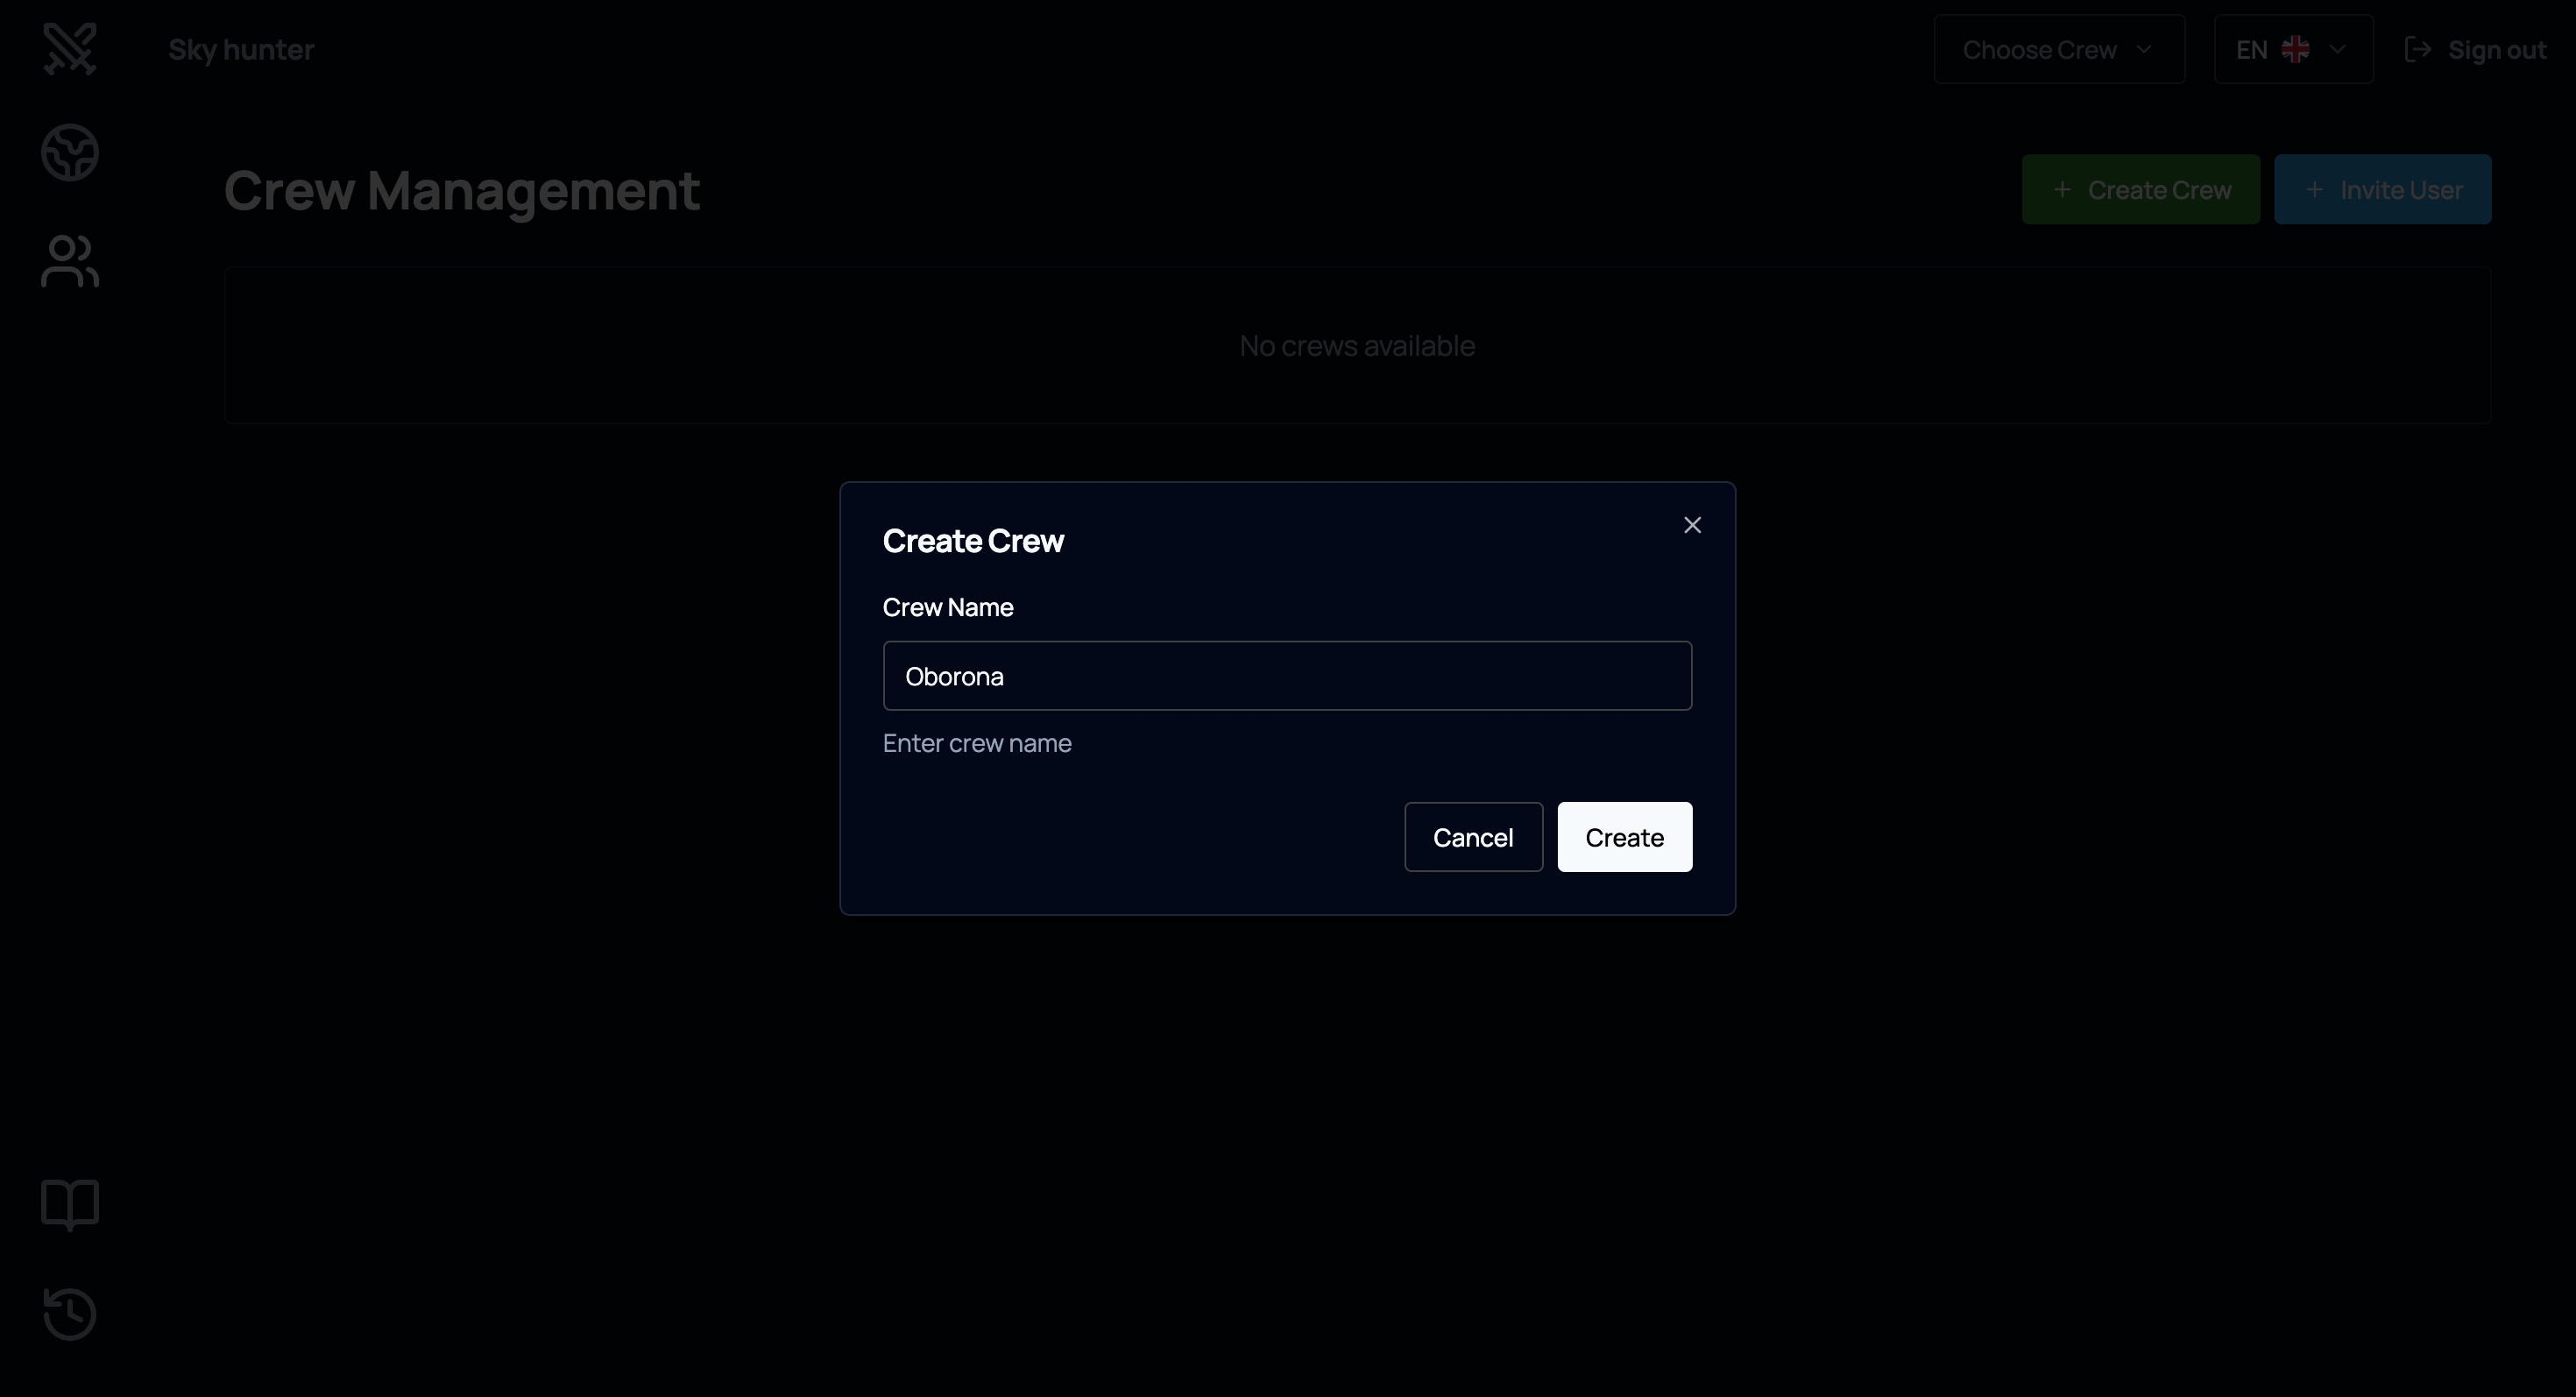The image size is (2576, 1397).
Task: Click the UK flag language icon
Action: tap(2296, 50)
